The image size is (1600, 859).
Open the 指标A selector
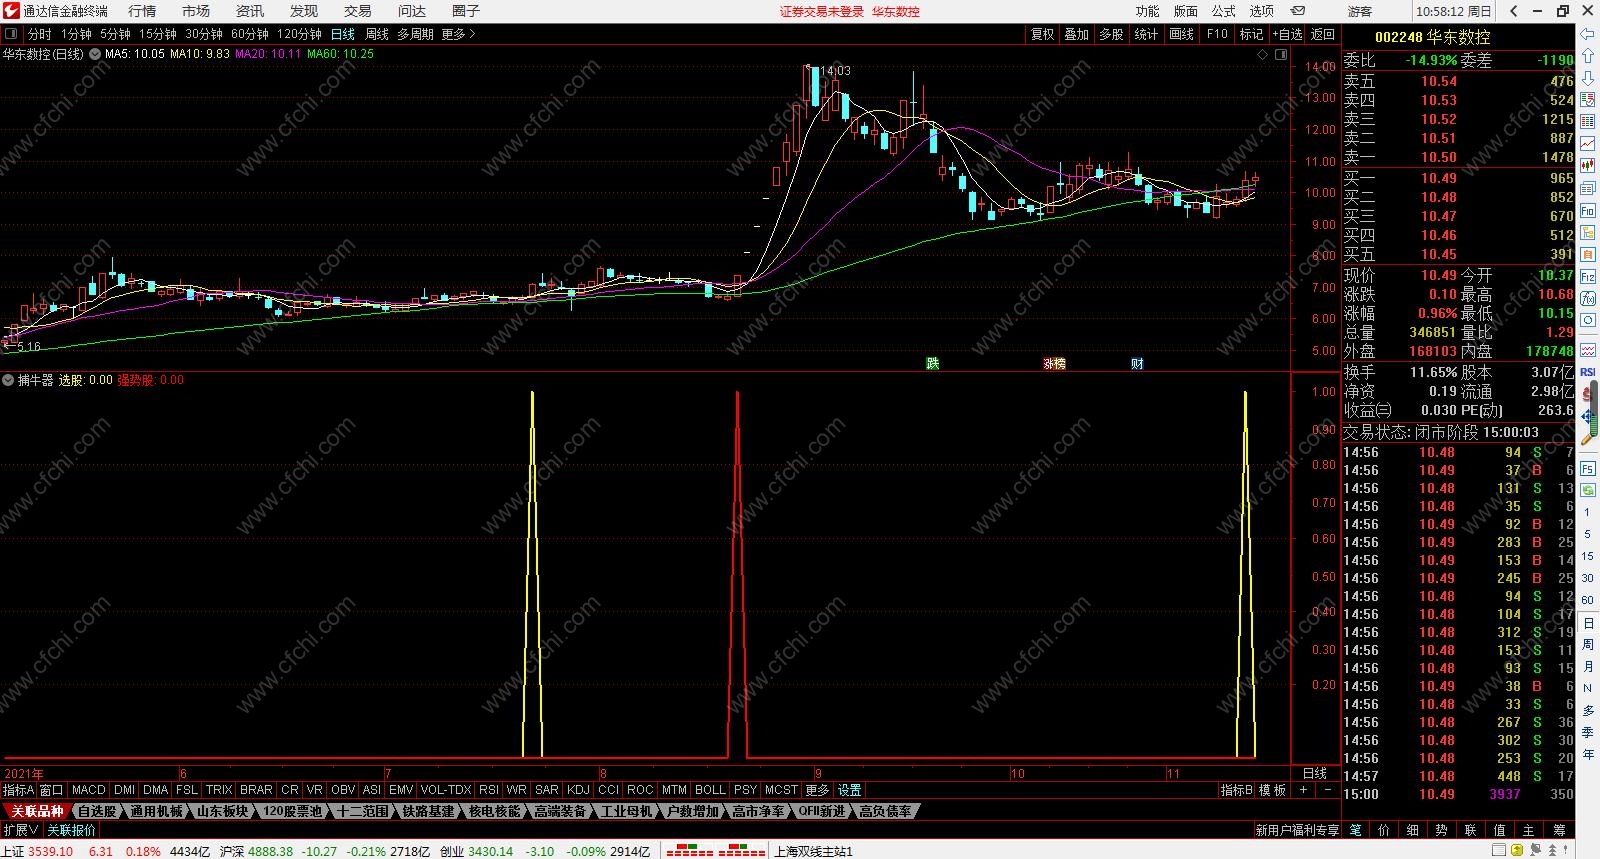(x=18, y=790)
